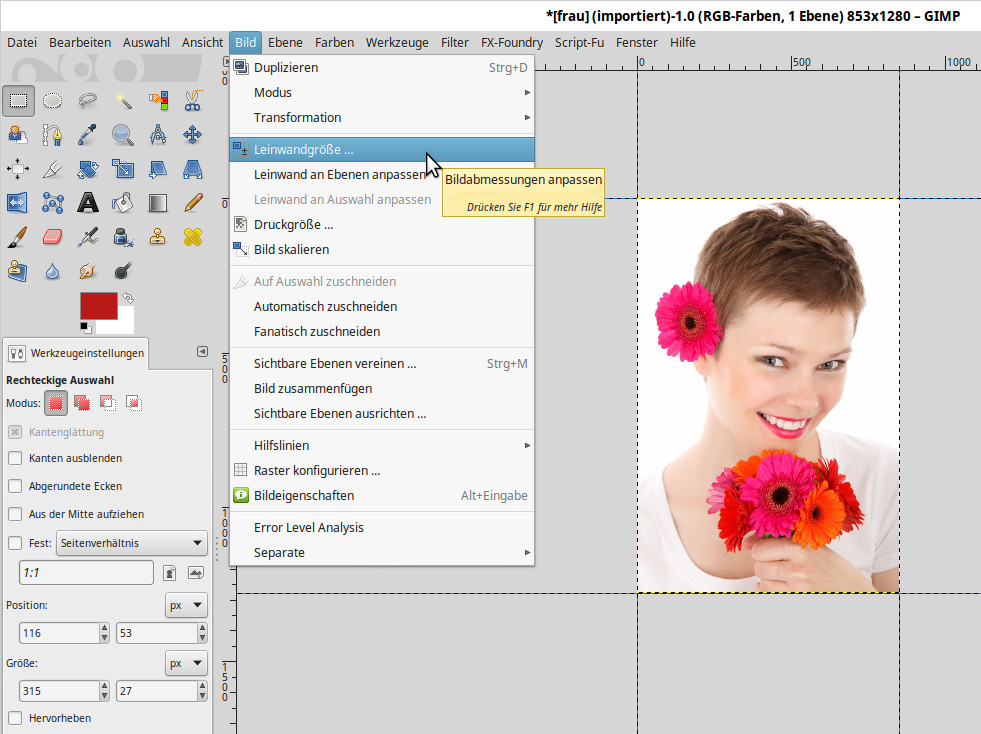Choose the Pencil tool

[x=193, y=203]
